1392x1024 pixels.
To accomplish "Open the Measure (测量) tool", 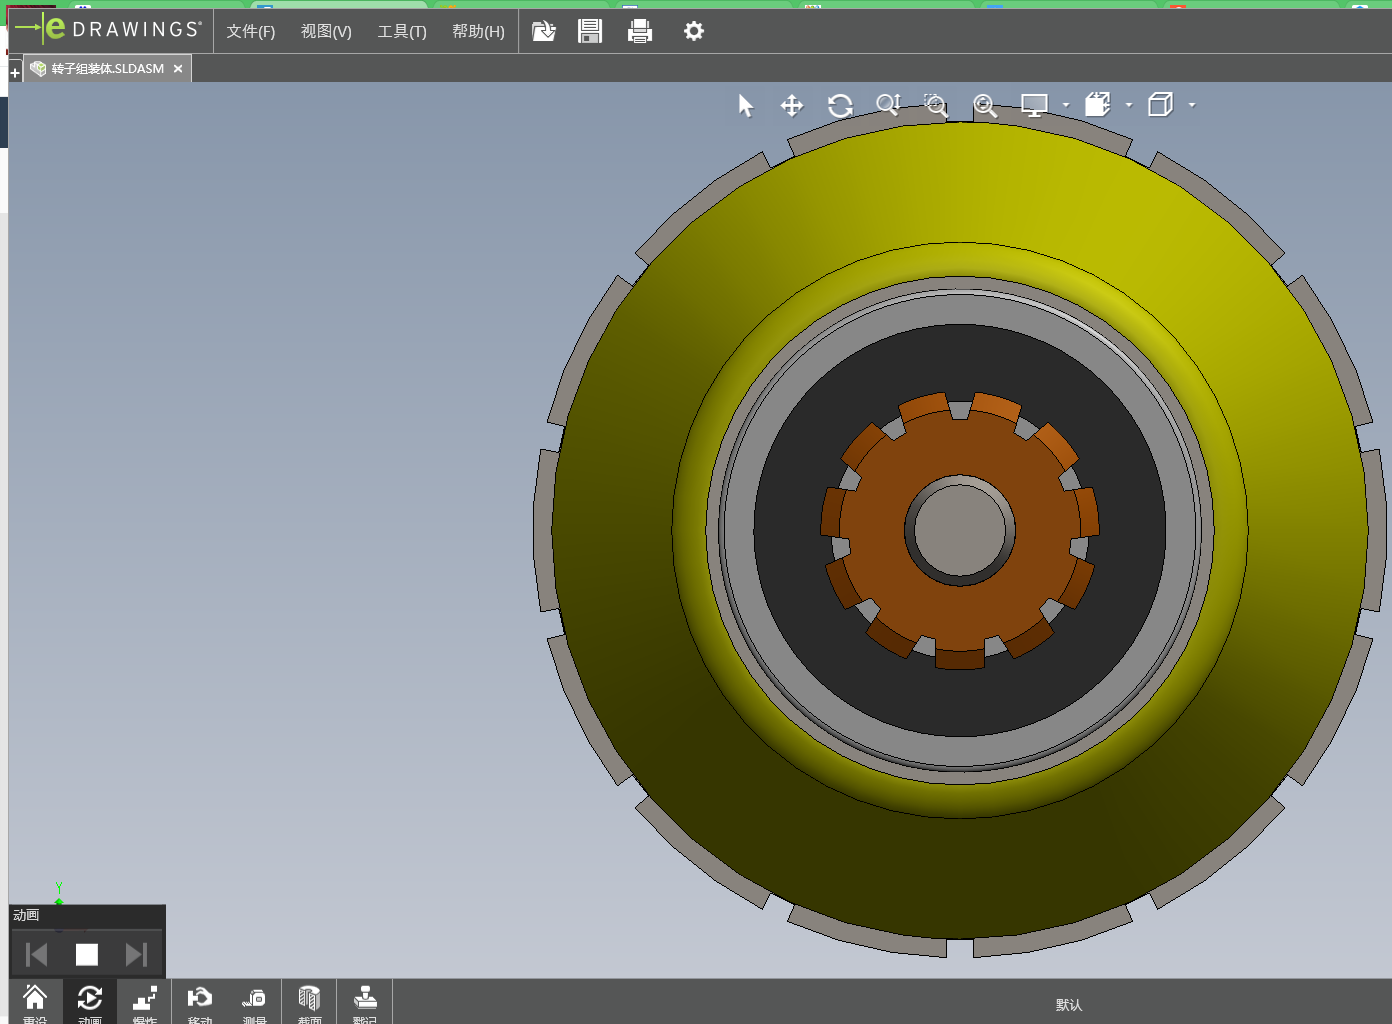I will (x=254, y=1002).
